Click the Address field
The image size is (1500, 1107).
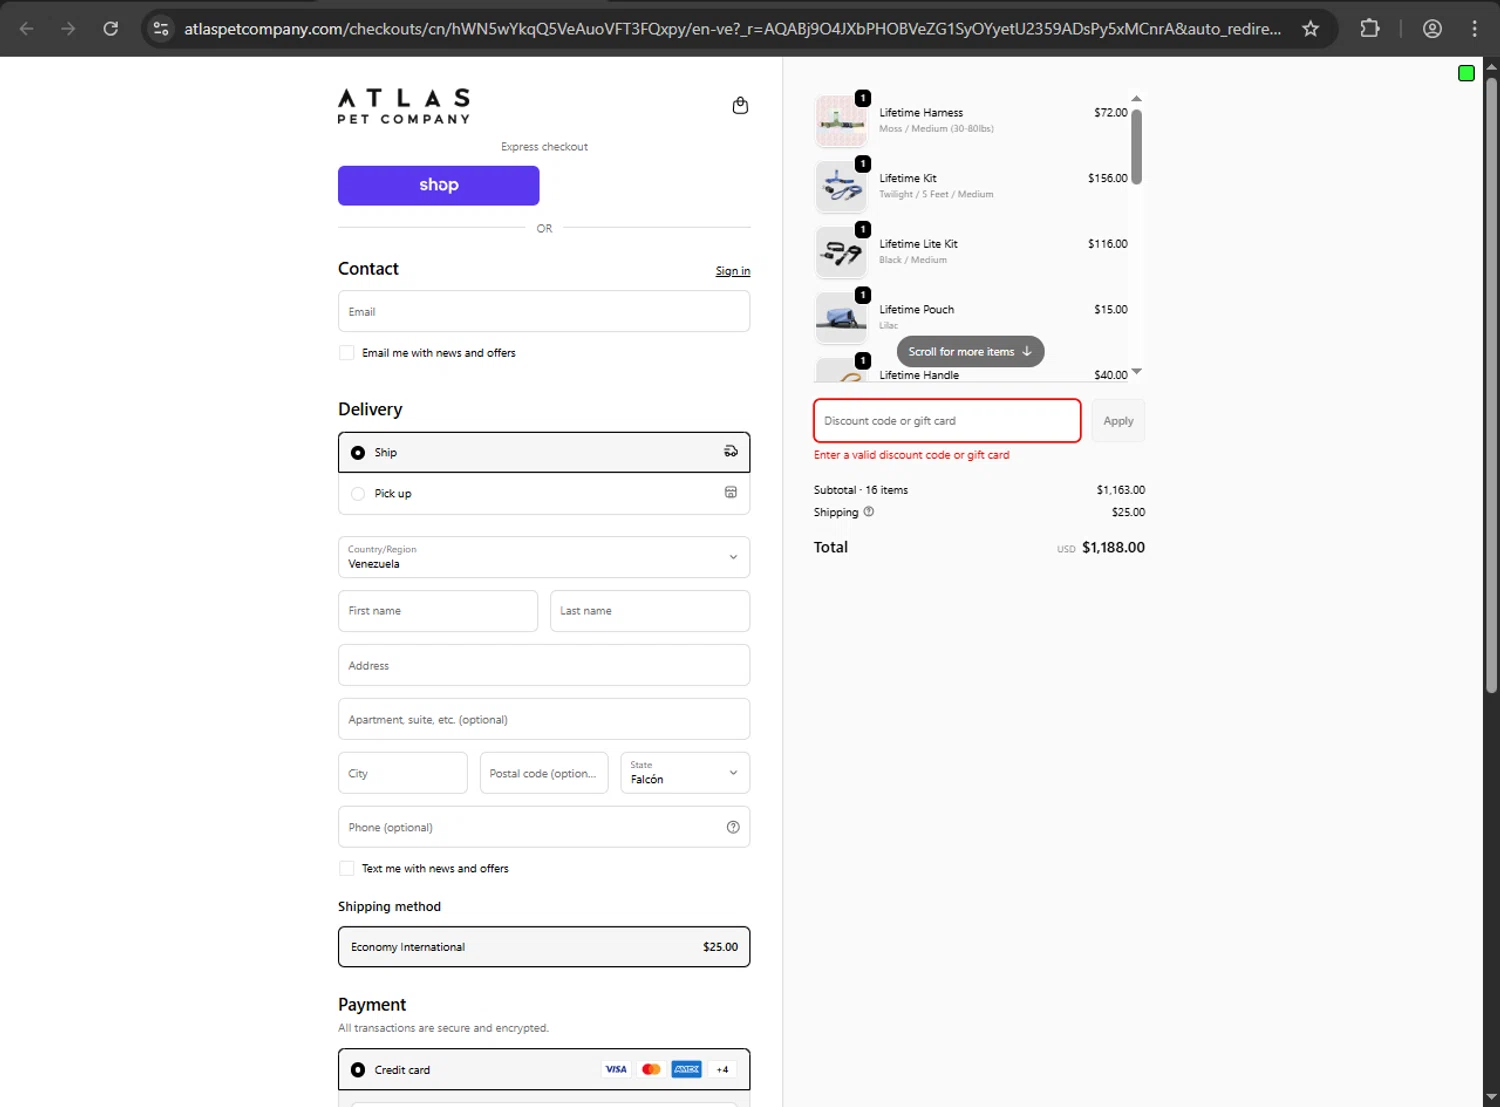click(544, 665)
